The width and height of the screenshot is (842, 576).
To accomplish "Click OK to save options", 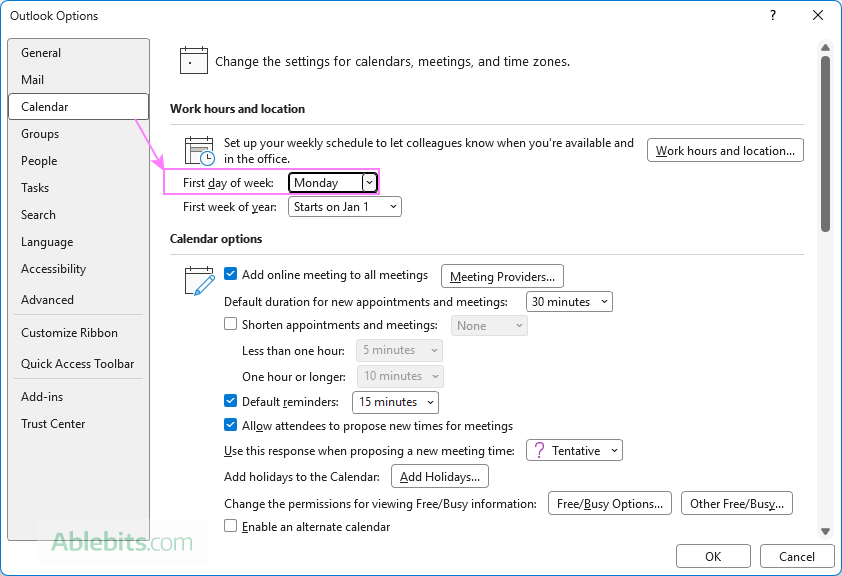I will click(x=713, y=556).
